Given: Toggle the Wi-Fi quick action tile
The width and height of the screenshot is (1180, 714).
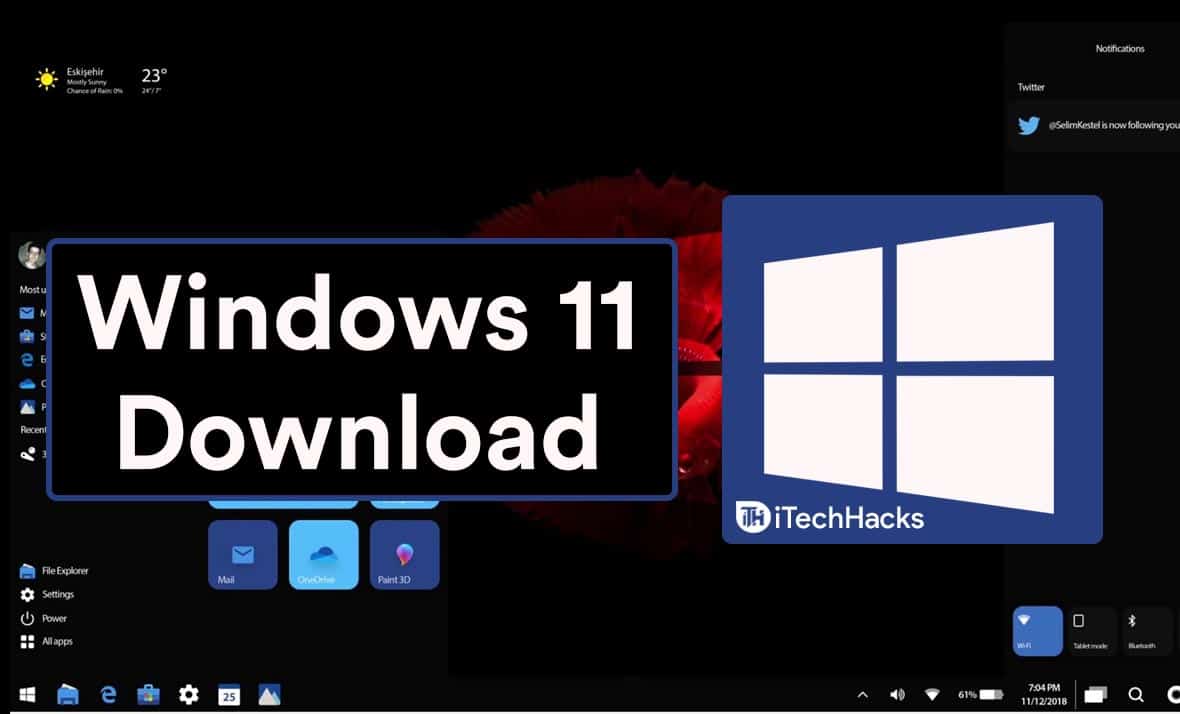Looking at the screenshot, I should click(x=1037, y=631).
